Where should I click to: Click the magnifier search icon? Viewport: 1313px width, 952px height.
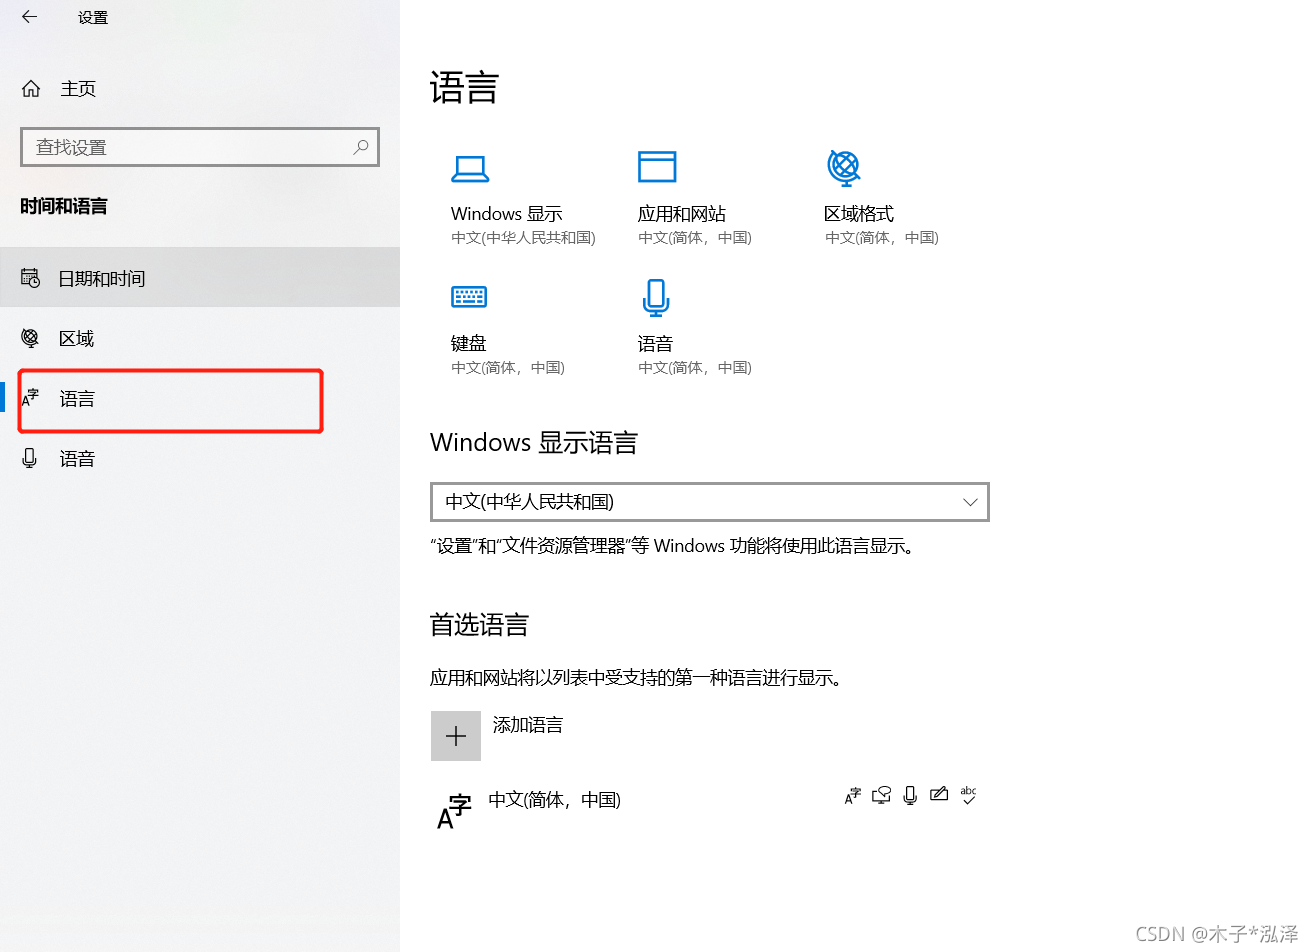coord(361,147)
